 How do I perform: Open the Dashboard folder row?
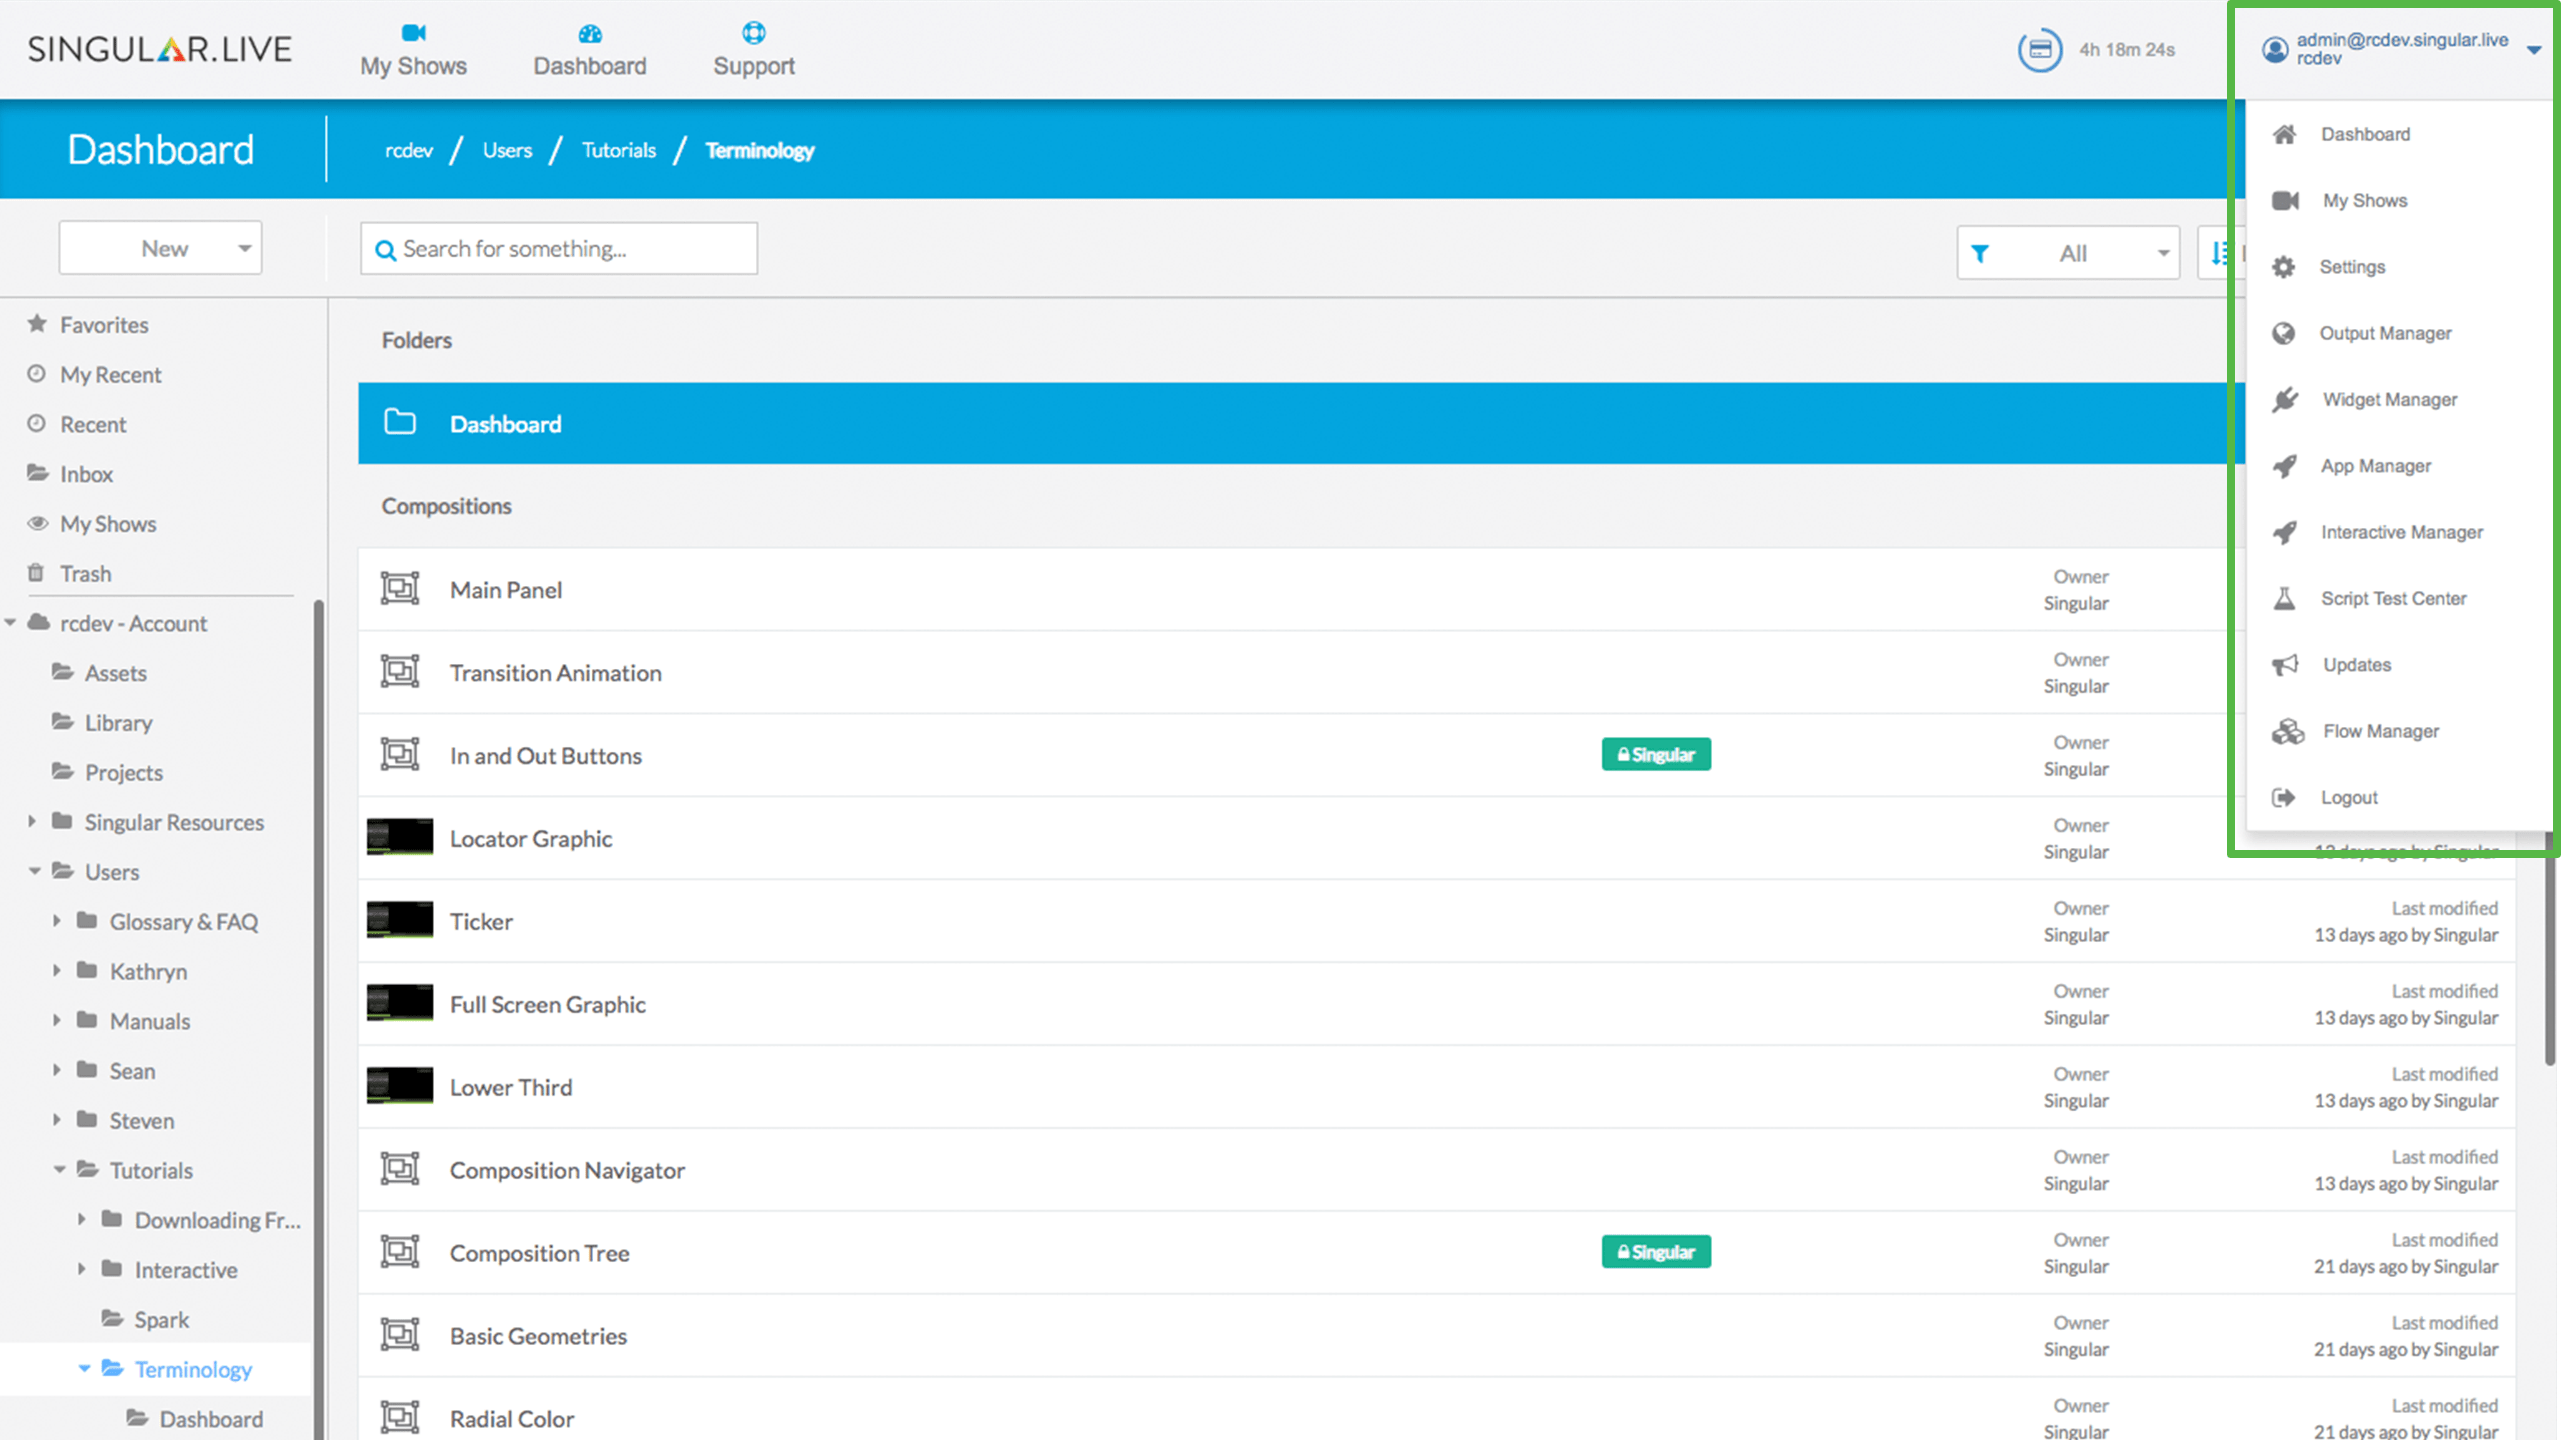pyautogui.click(x=1290, y=423)
